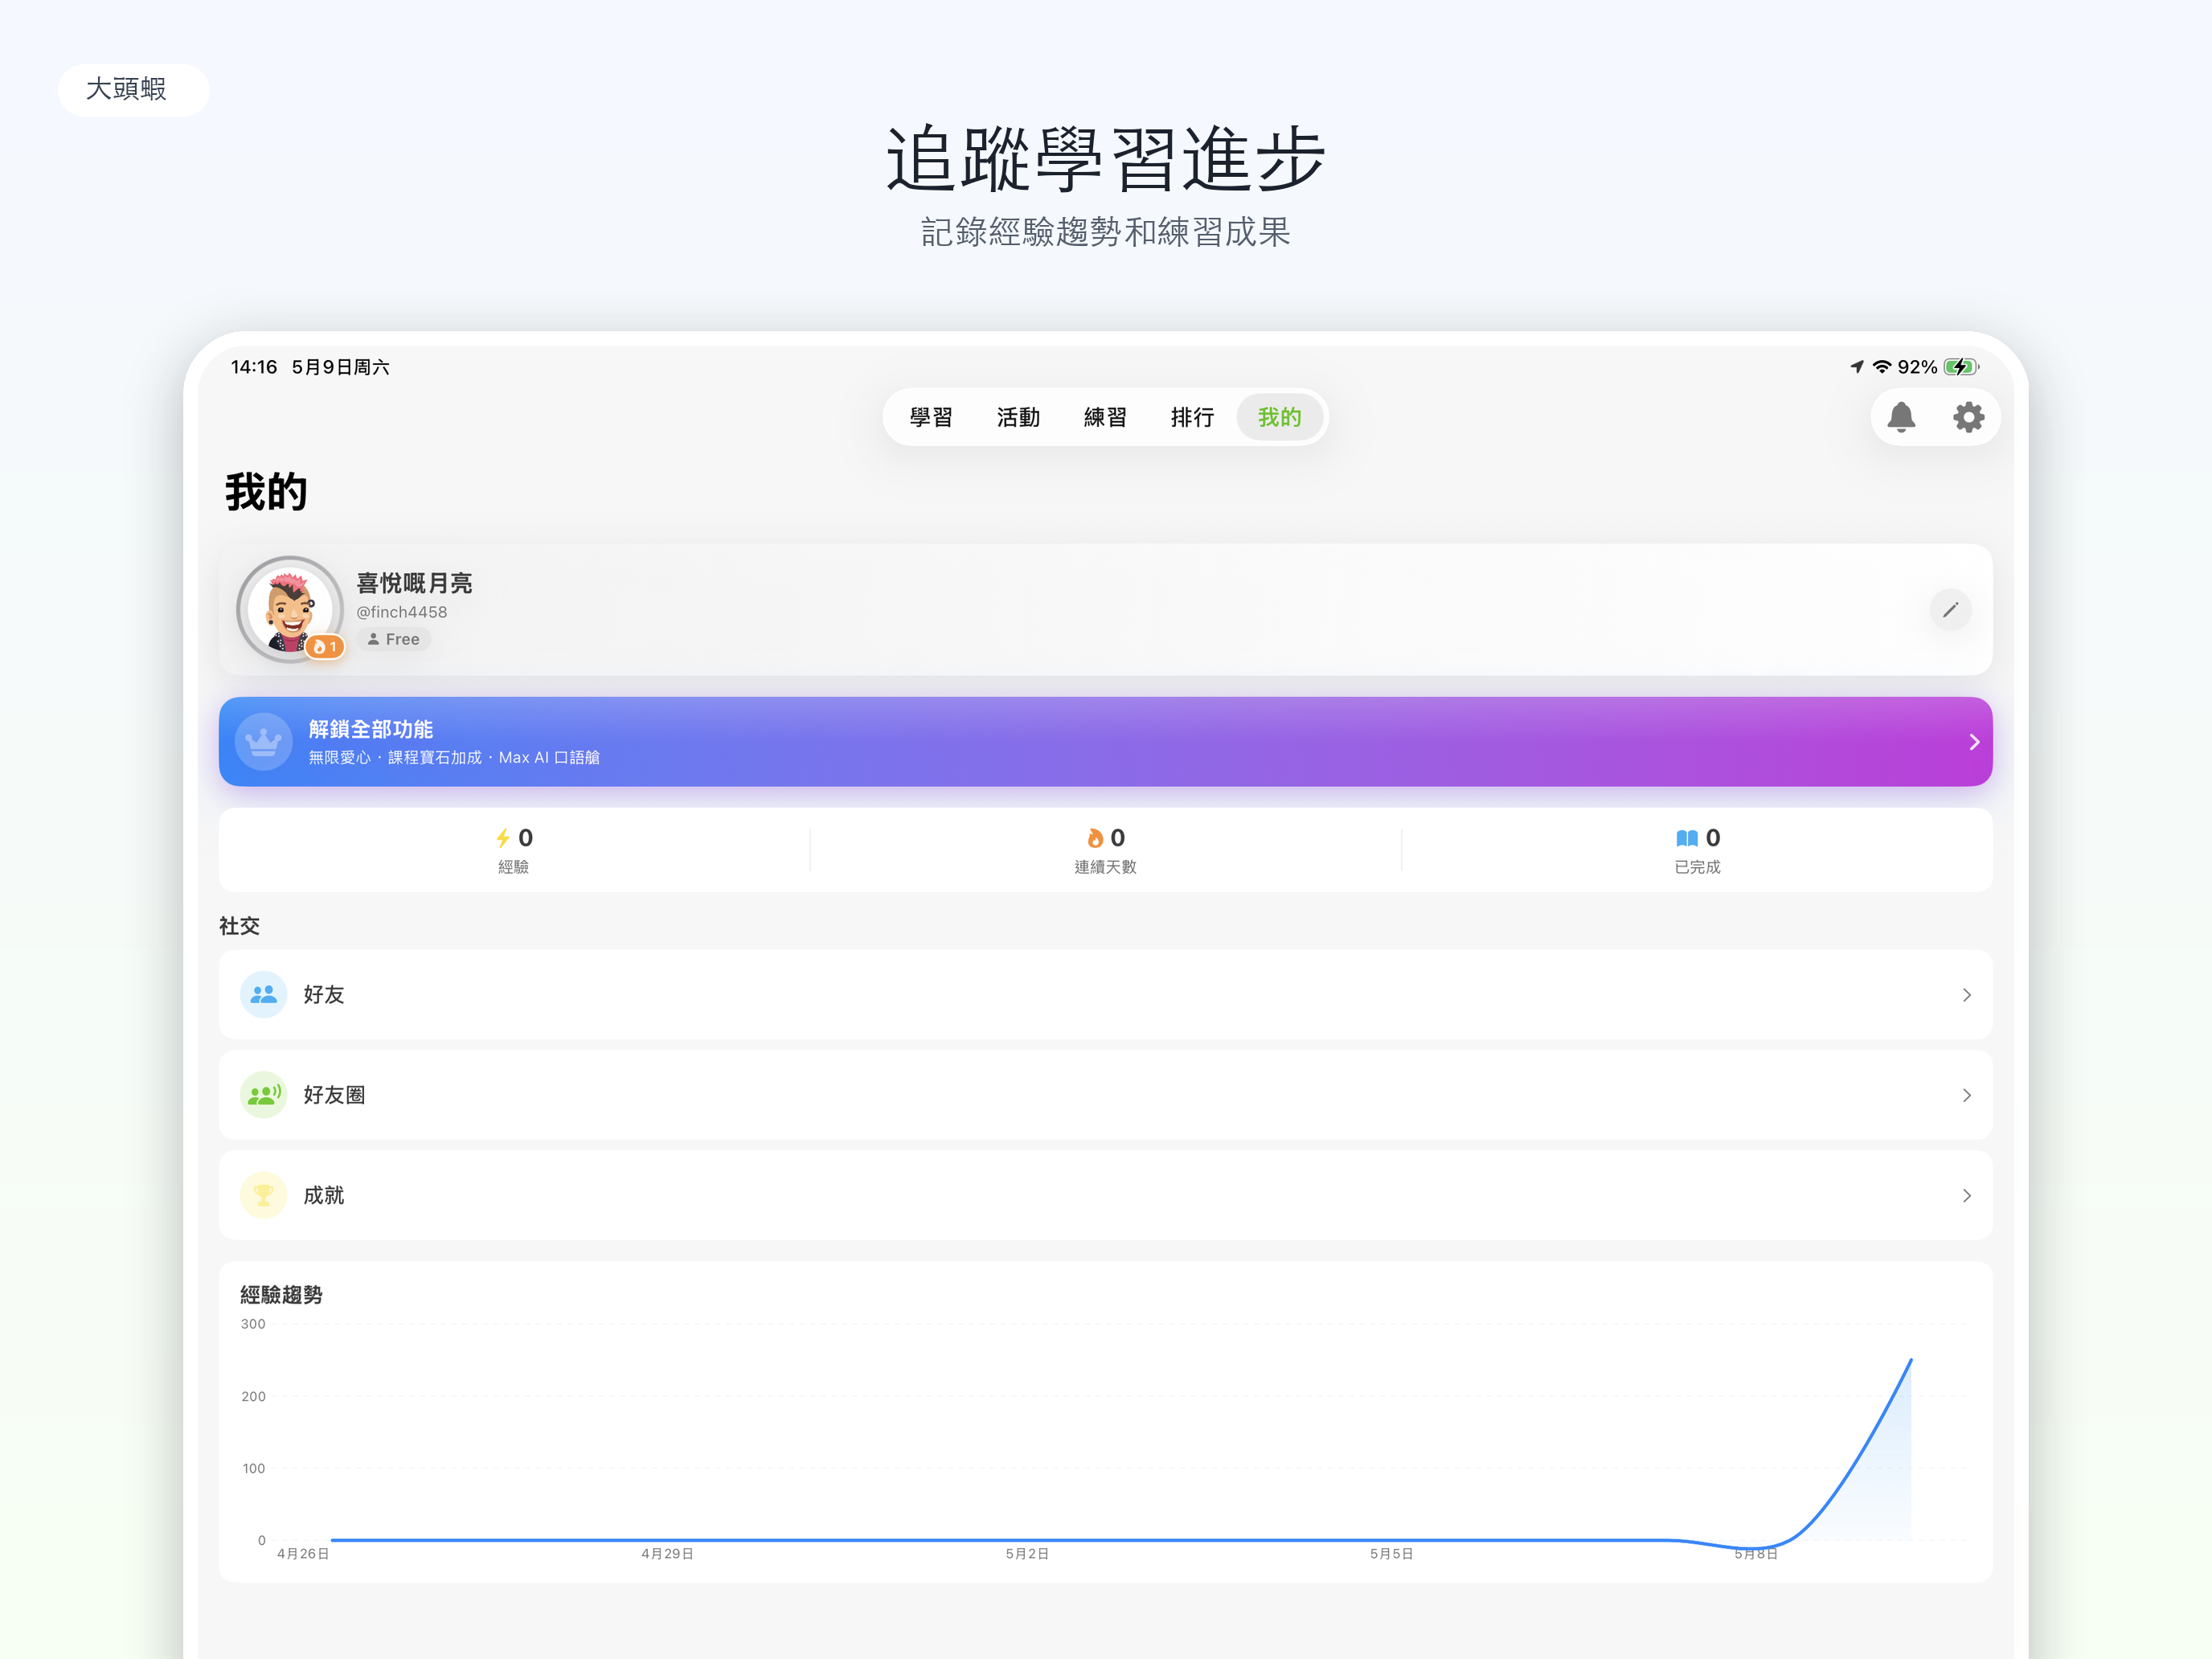Screen dimensions: 2212x1659
Task: Open the 成就 achievements row
Action: (1105, 1195)
